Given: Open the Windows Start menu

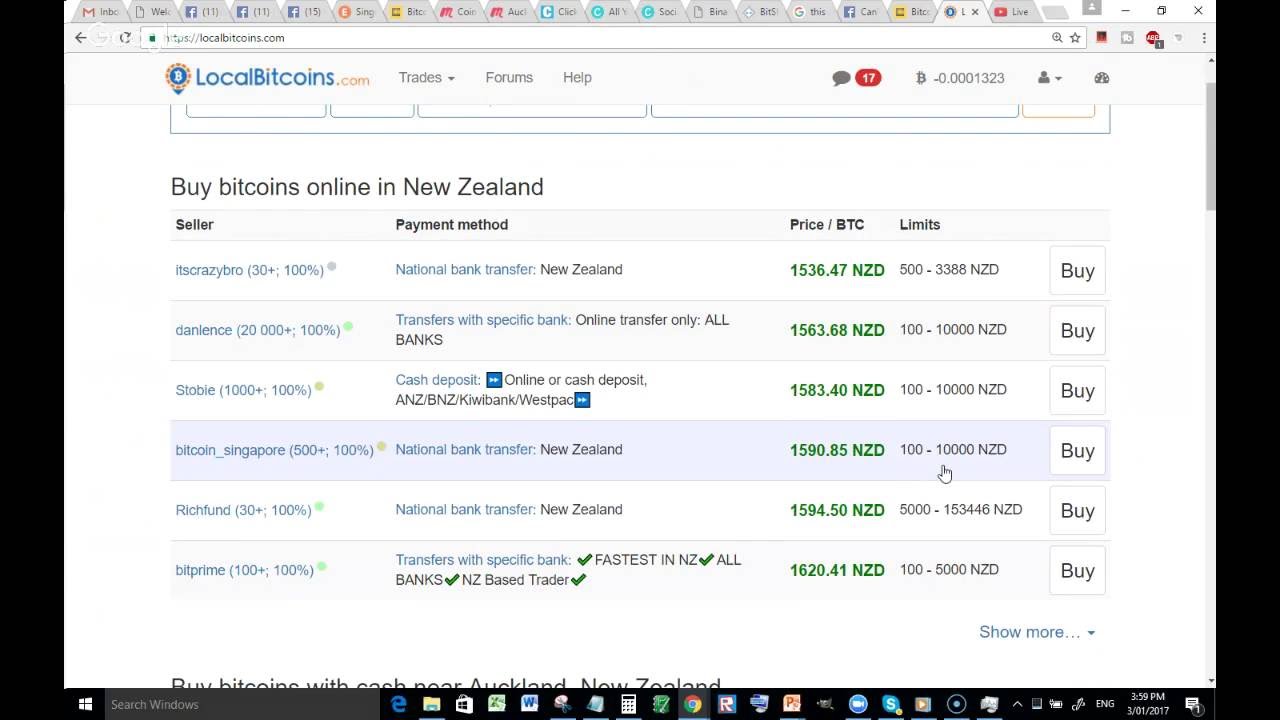Looking at the screenshot, I should coord(84,704).
